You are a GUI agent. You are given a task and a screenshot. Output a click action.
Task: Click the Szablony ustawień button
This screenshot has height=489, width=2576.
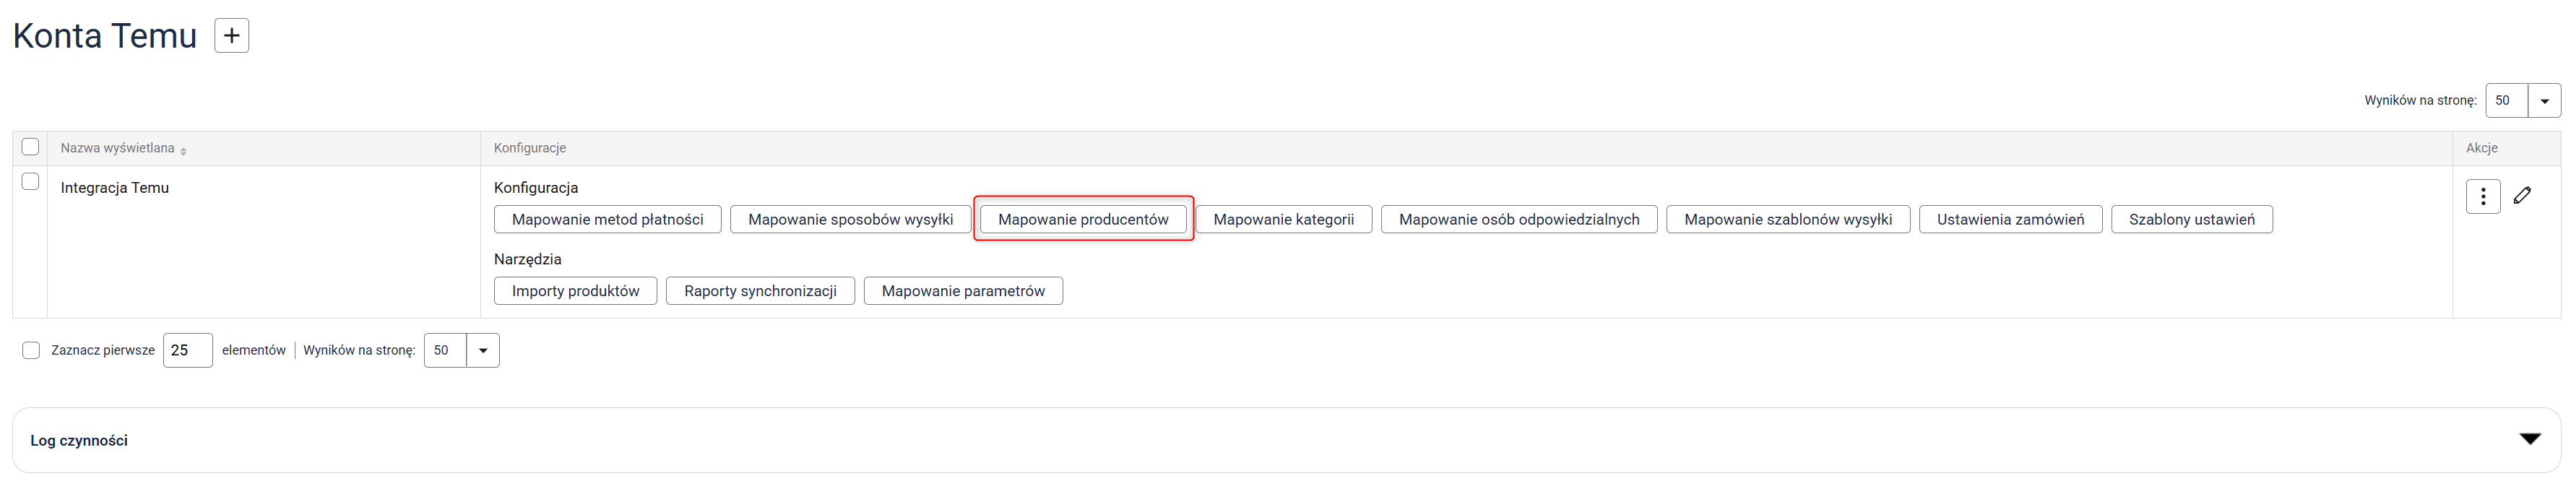tap(2191, 219)
